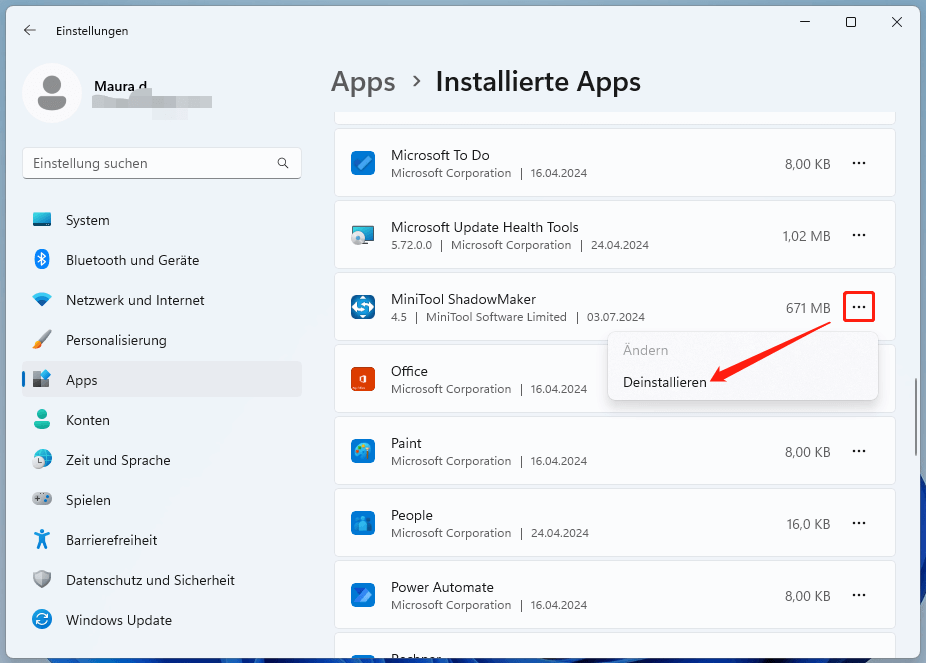Screen dimensions: 926x663
Task: Click the Apps sidebar icon
Action: point(42,380)
